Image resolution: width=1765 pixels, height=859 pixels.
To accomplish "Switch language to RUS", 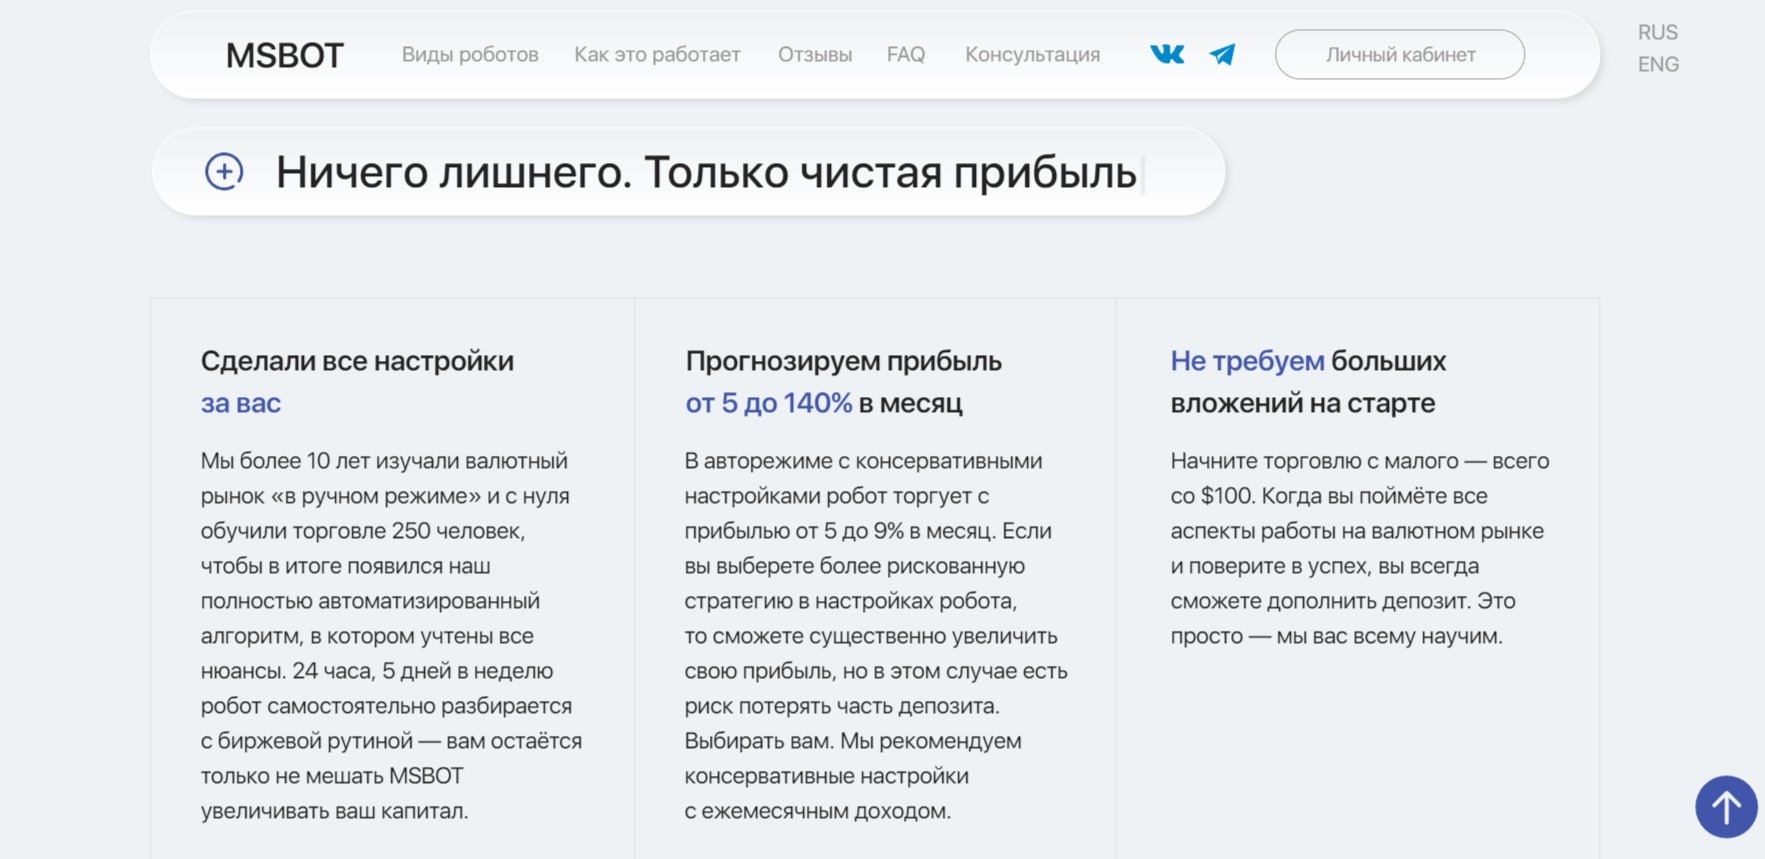I will coord(1658,32).
